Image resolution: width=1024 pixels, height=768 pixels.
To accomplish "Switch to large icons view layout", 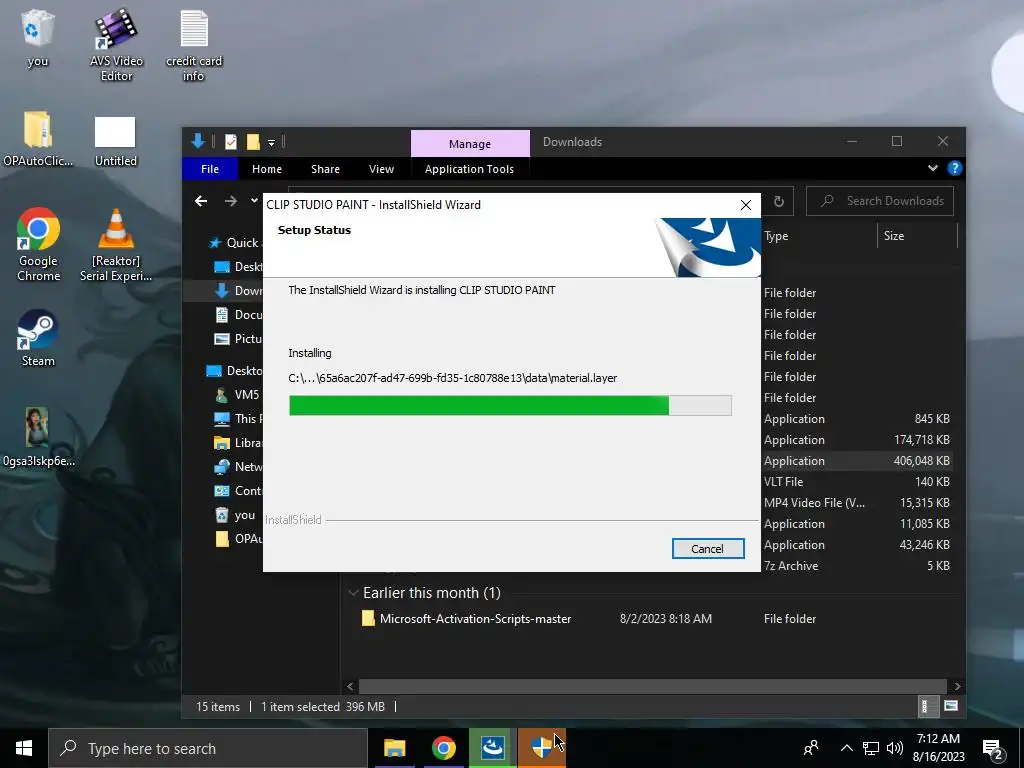I will click(951, 706).
